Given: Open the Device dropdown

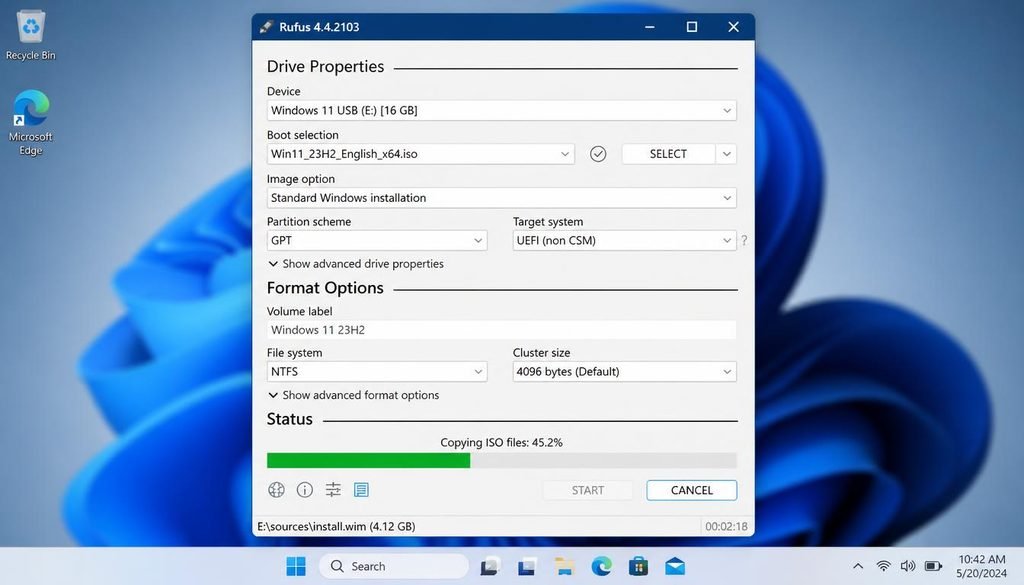Looking at the screenshot, I should tap(502, 110).
